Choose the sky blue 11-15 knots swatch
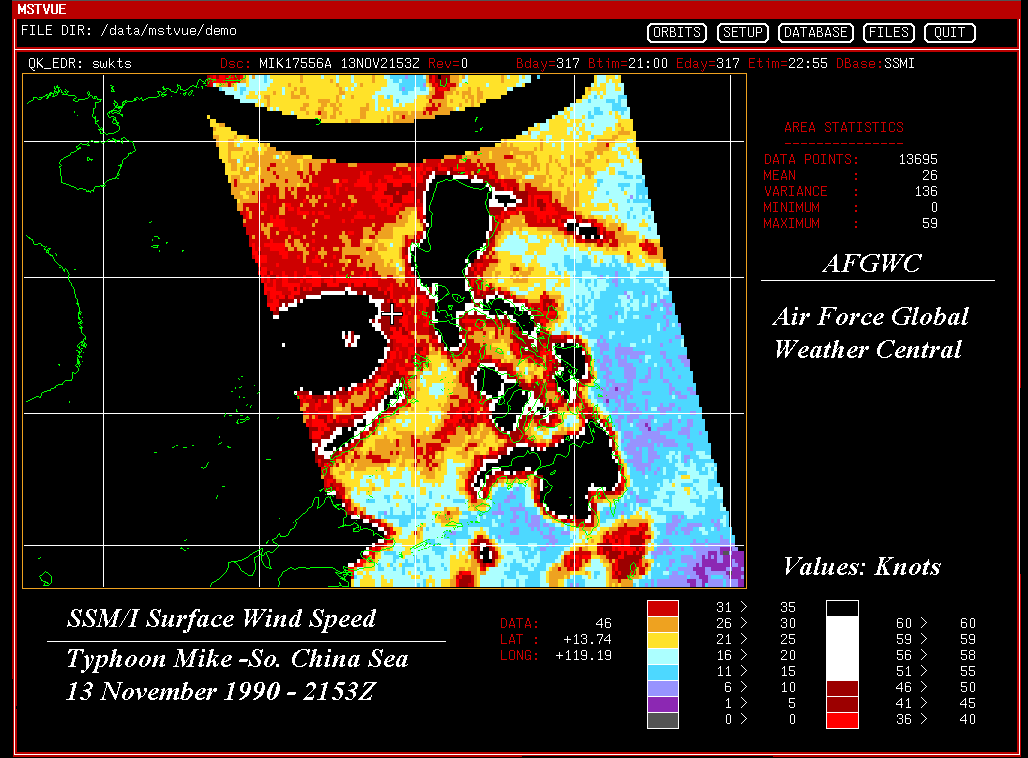1028x758 pixels. coord(663,671)
